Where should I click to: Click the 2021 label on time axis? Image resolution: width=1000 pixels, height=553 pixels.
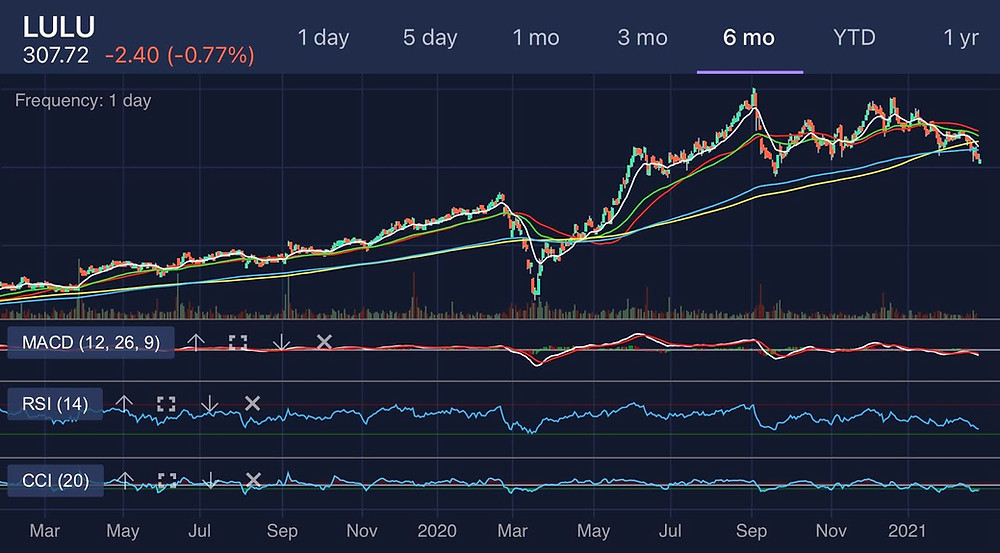(908, 531)
